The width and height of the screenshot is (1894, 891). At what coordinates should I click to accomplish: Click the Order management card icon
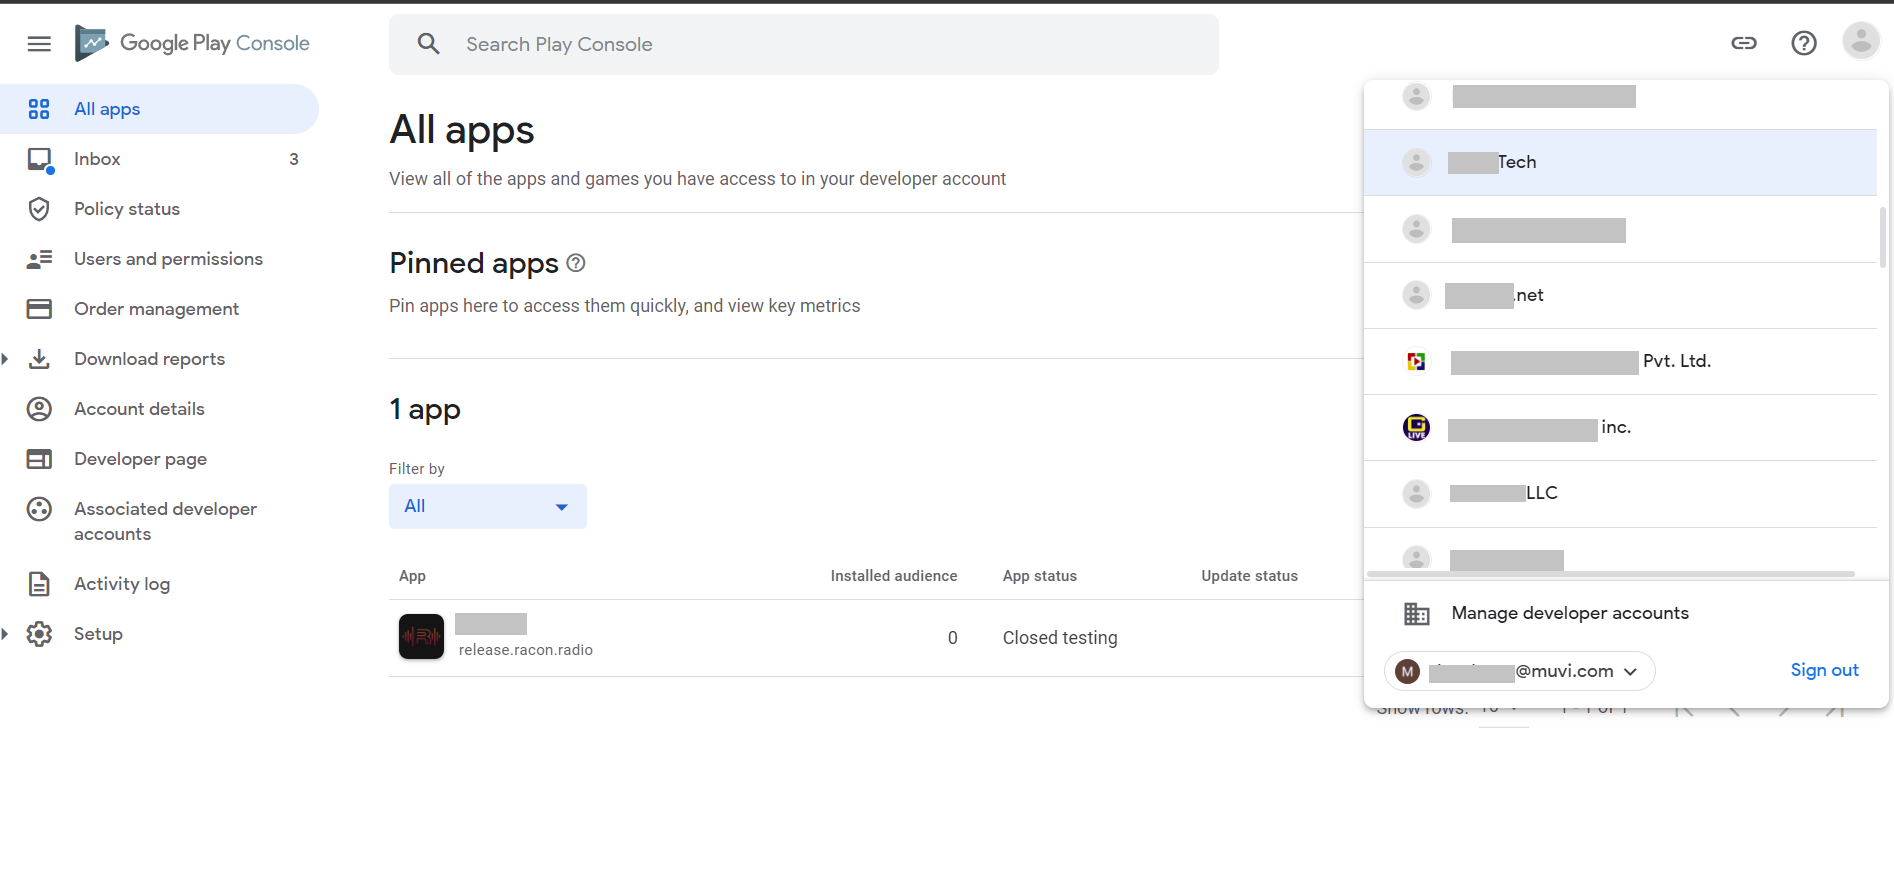(x=39, y=309)
